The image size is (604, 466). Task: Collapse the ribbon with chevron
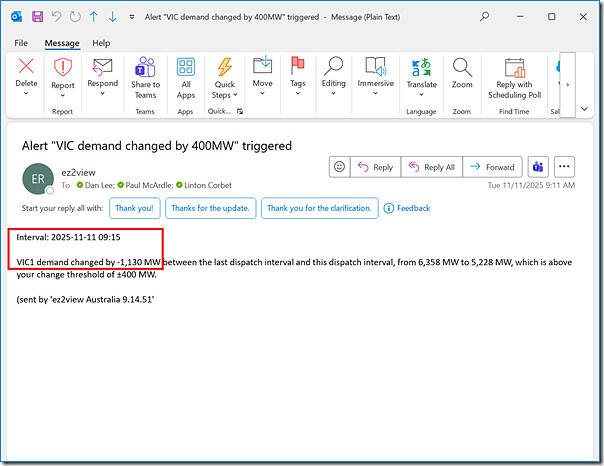pos(584,109)
